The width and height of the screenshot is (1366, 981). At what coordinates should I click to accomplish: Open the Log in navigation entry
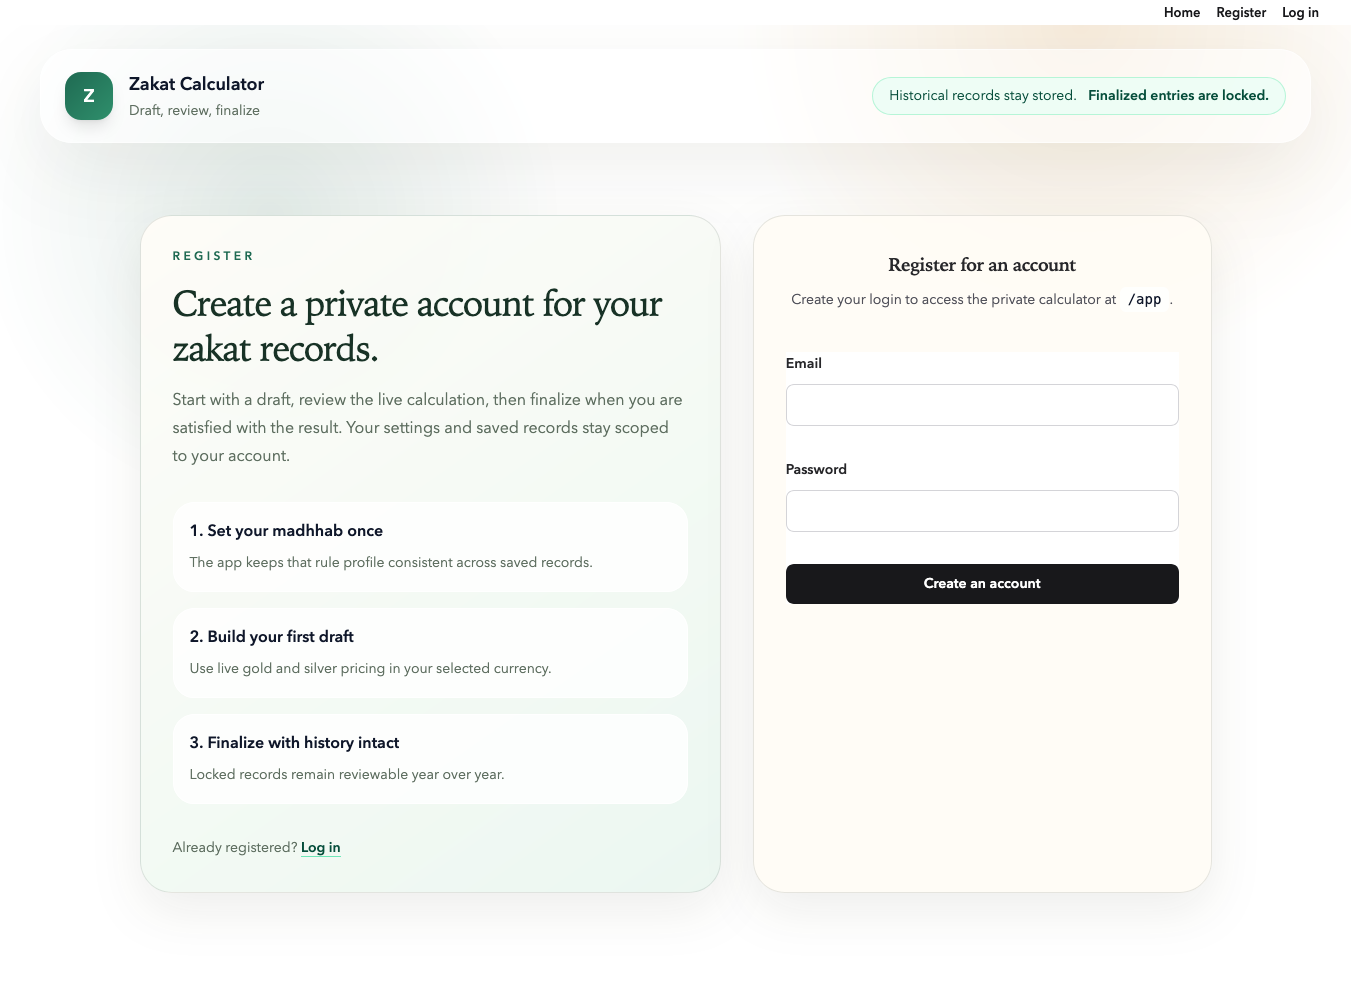(1299, 13)
